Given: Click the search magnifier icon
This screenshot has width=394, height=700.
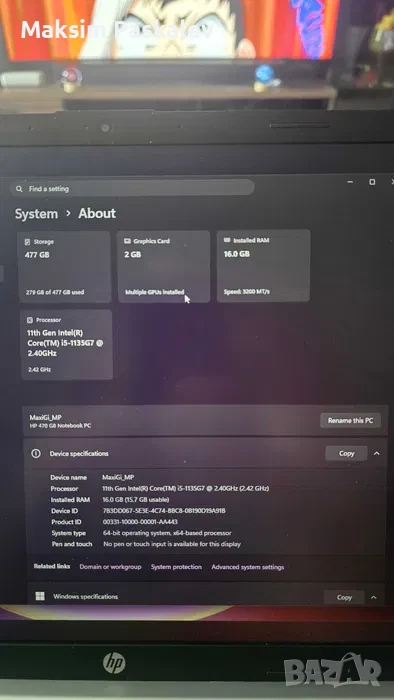Looking at the screenshot, I should [x=19, y=189].
